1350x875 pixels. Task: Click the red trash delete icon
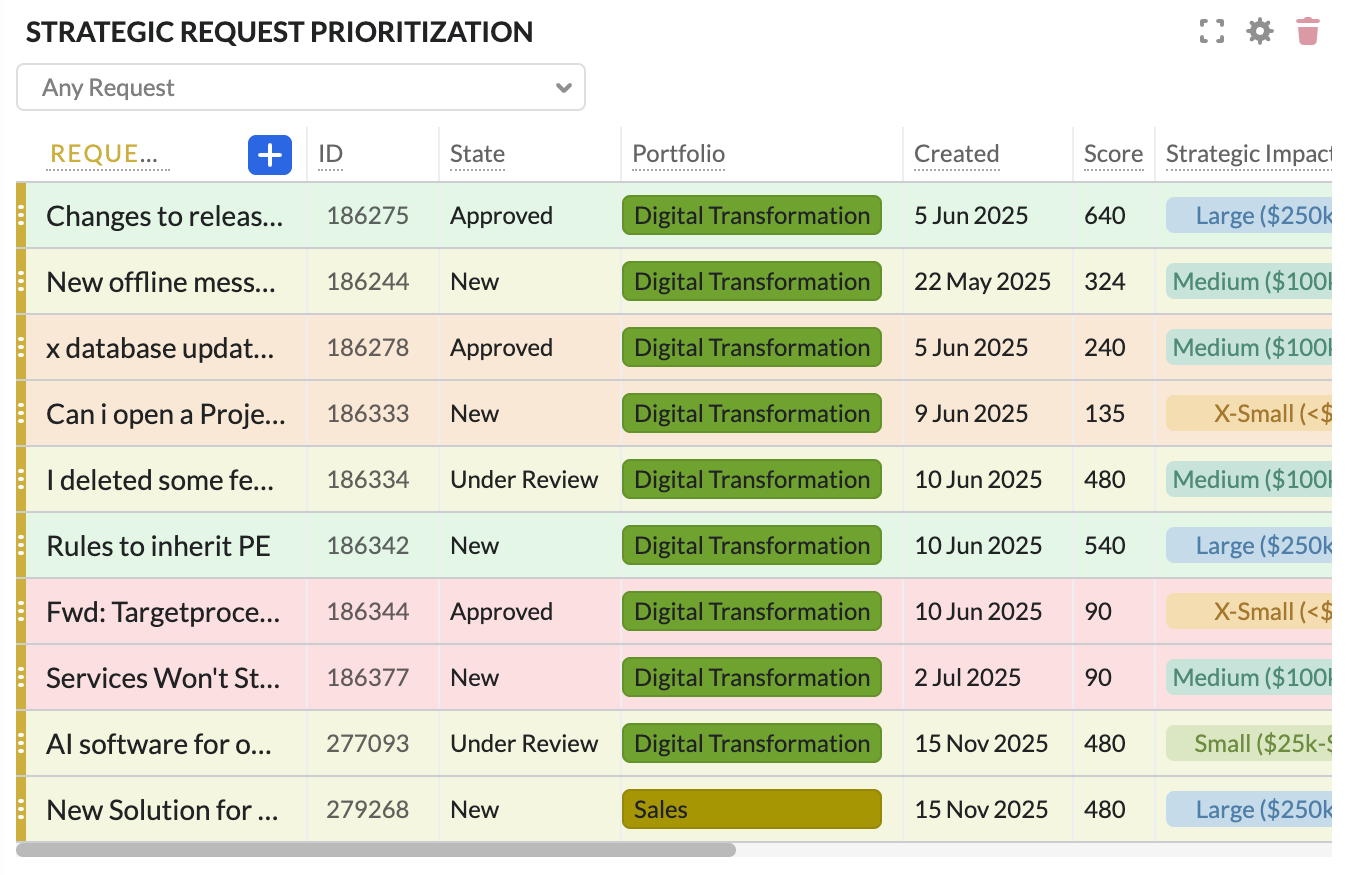[x=1307, y=32]
